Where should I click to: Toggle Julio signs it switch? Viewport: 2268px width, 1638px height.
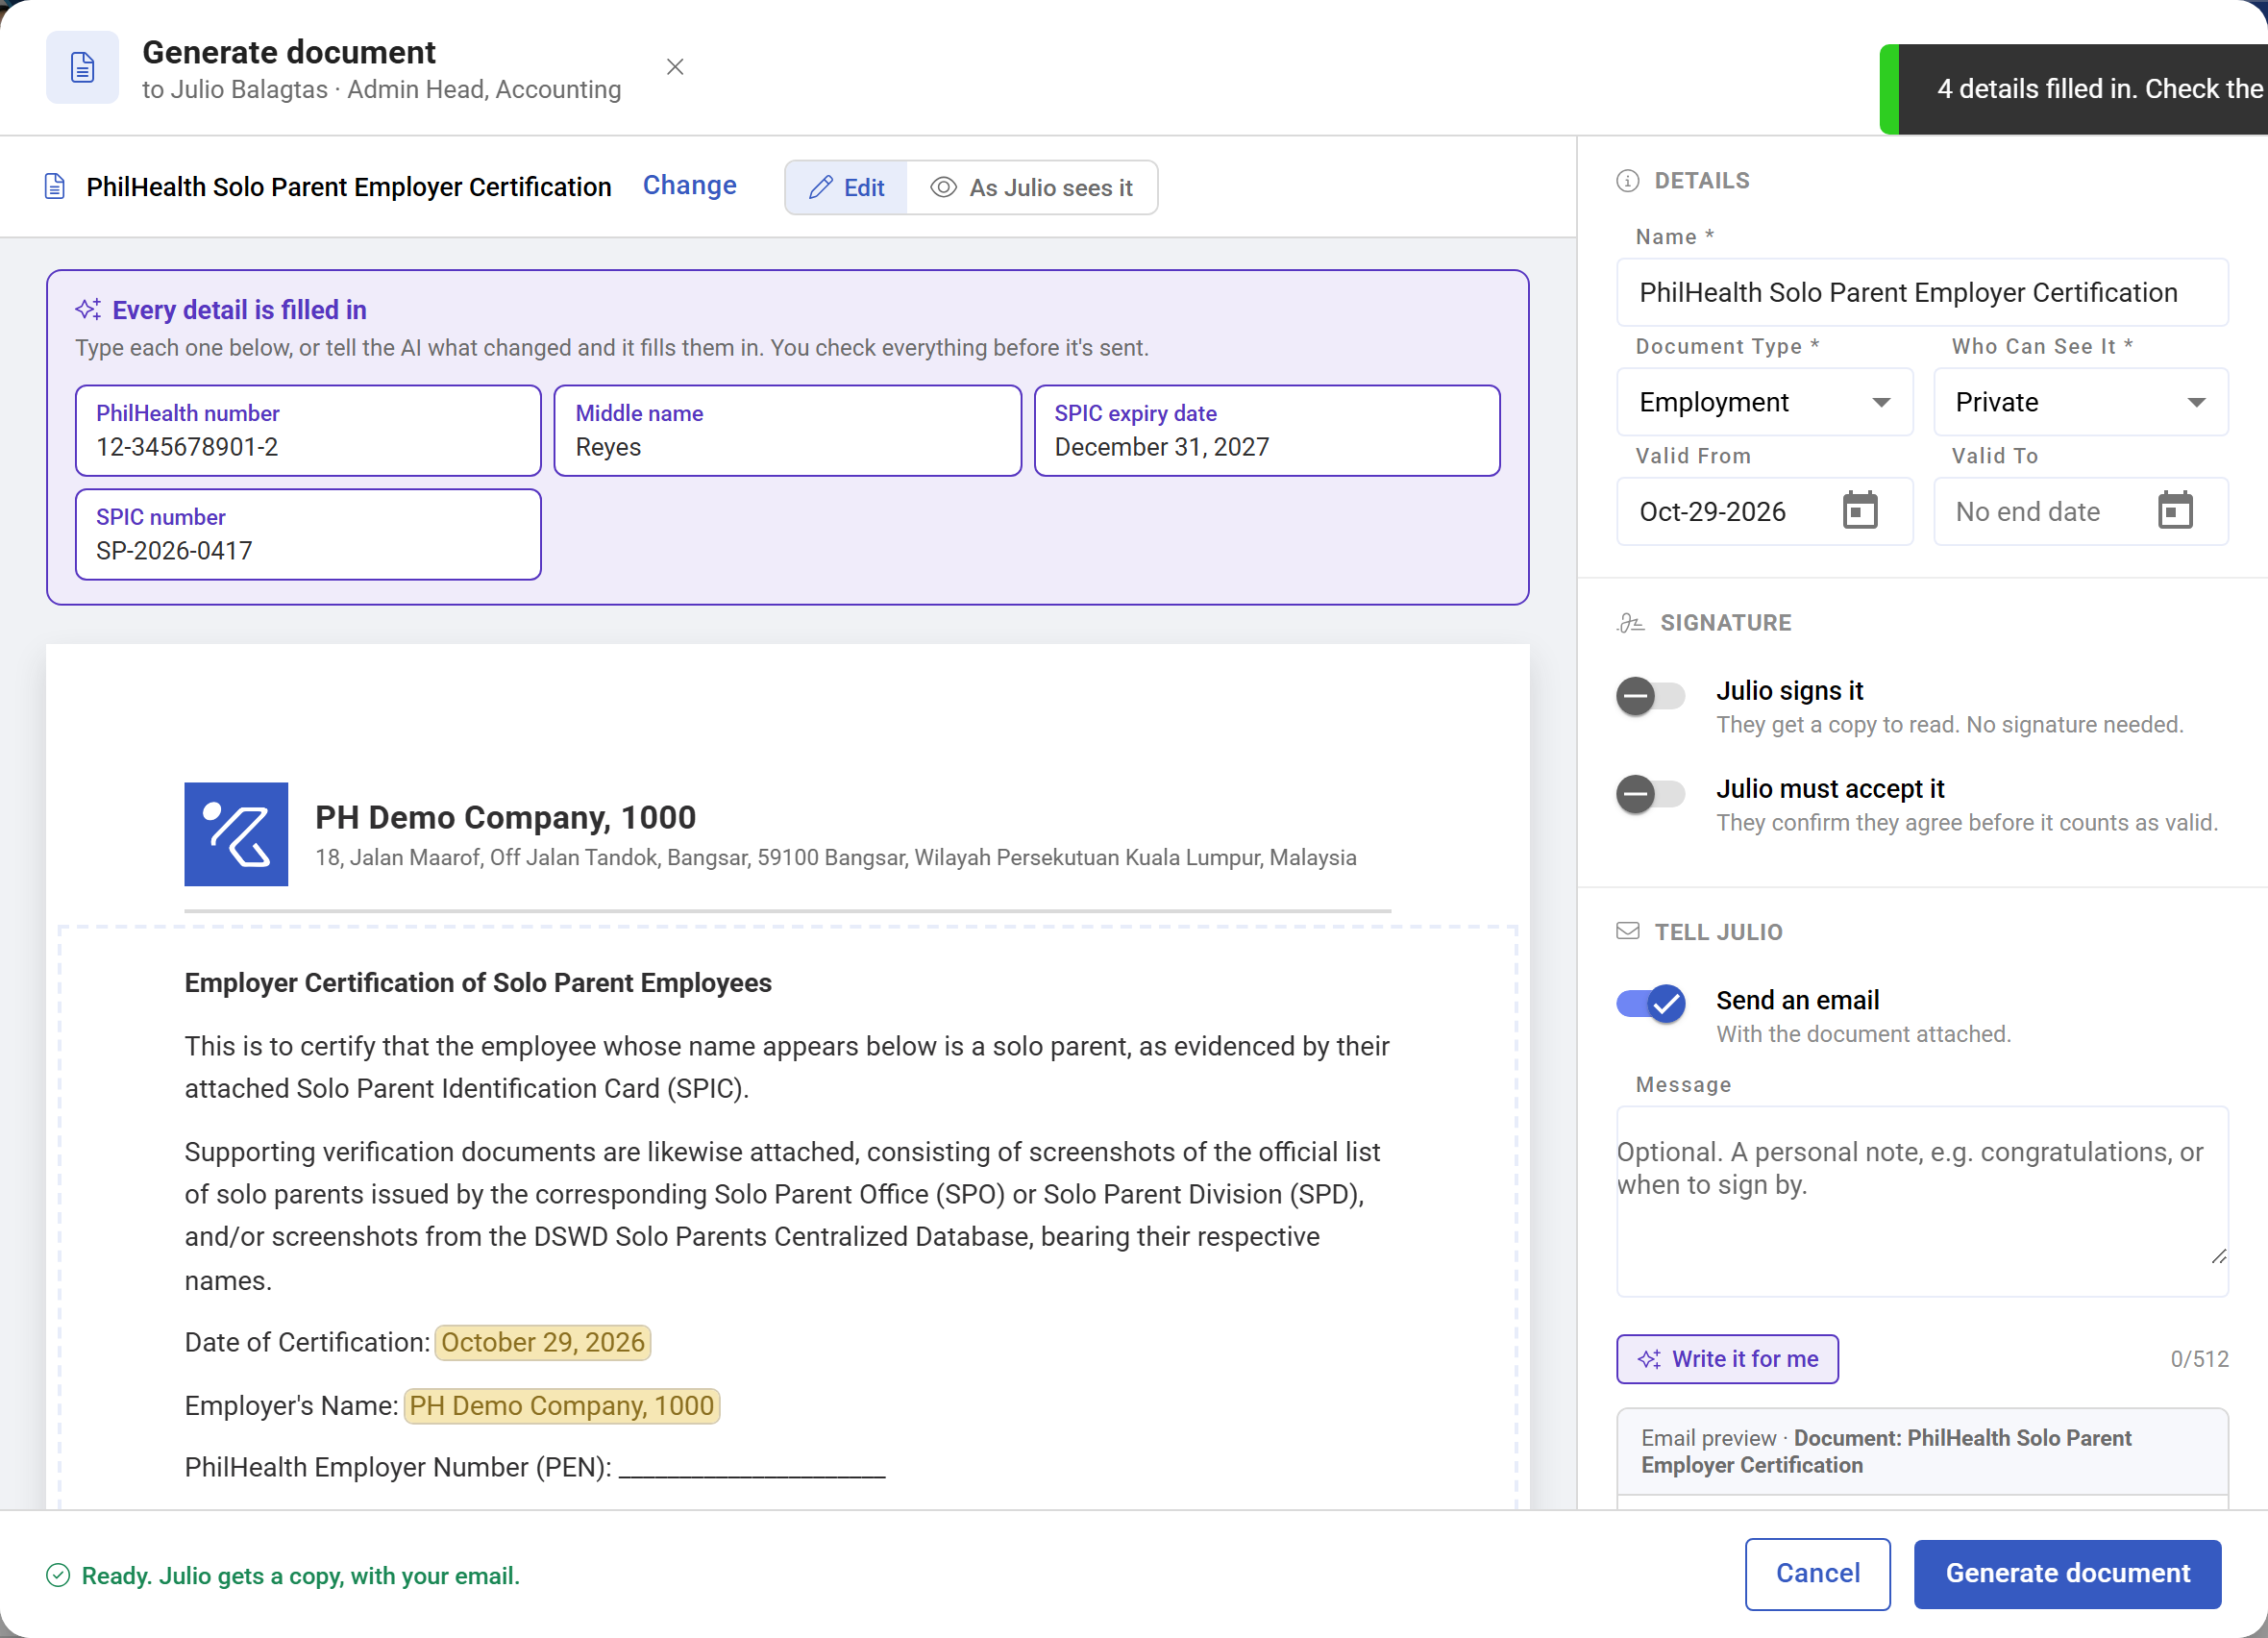[x=1651, y=695]
